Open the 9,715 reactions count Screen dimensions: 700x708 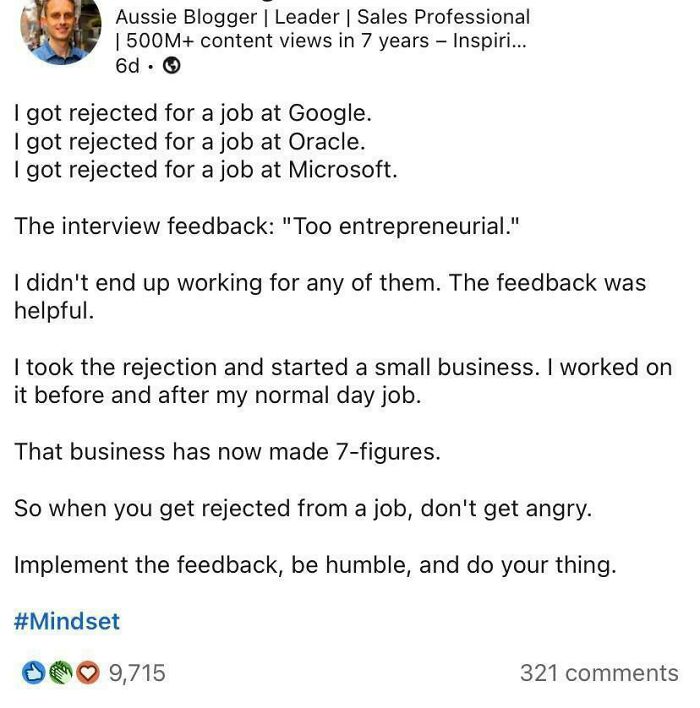coord(136,673)
